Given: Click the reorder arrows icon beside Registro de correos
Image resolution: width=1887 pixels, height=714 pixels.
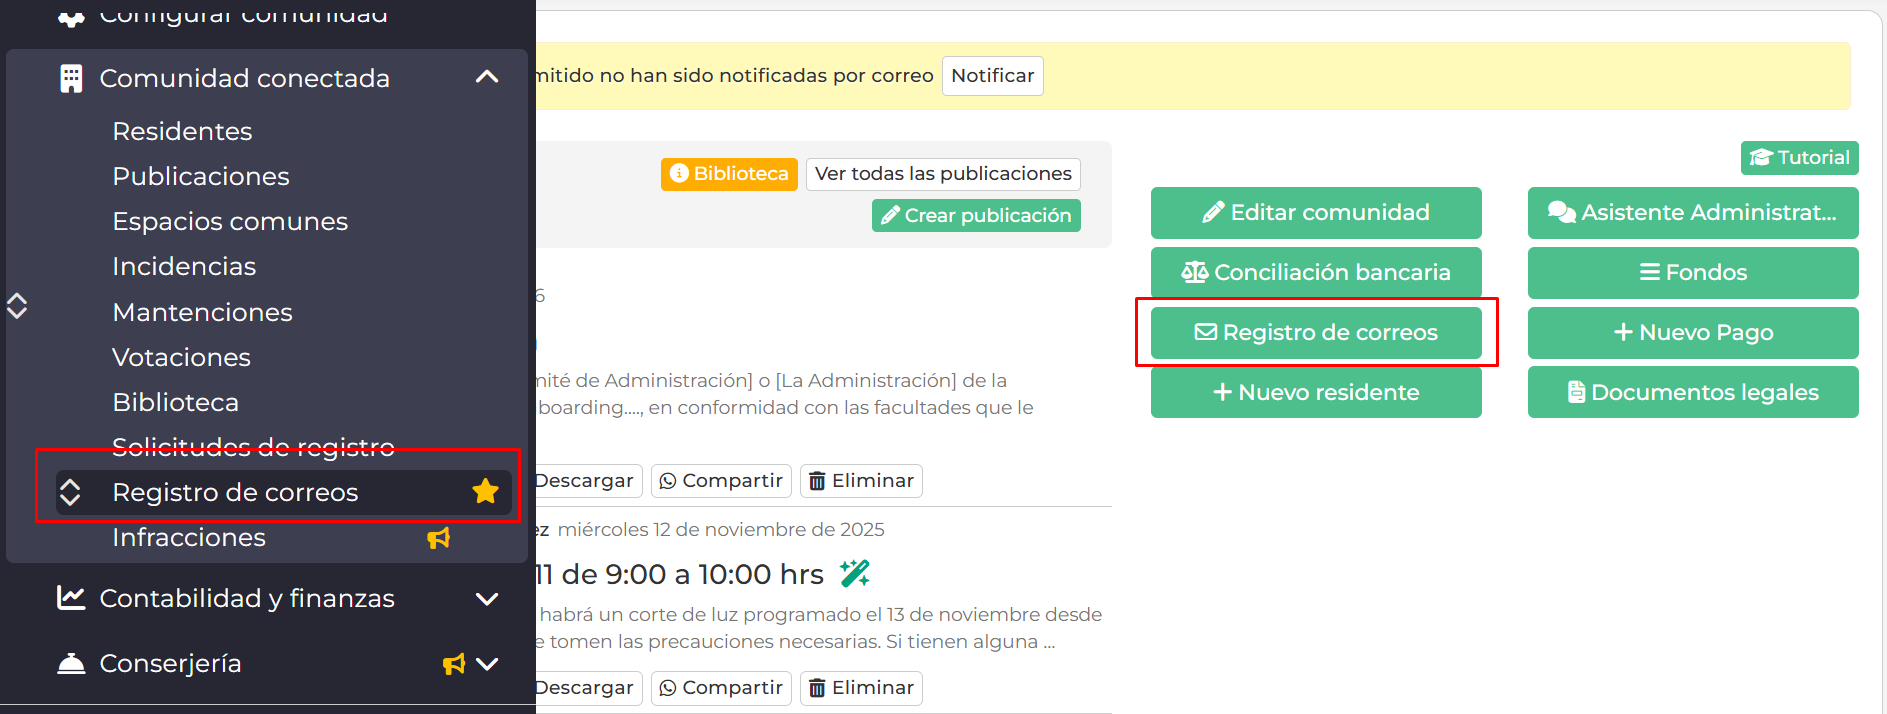Looking at the screenshot, I should [70, 492].
